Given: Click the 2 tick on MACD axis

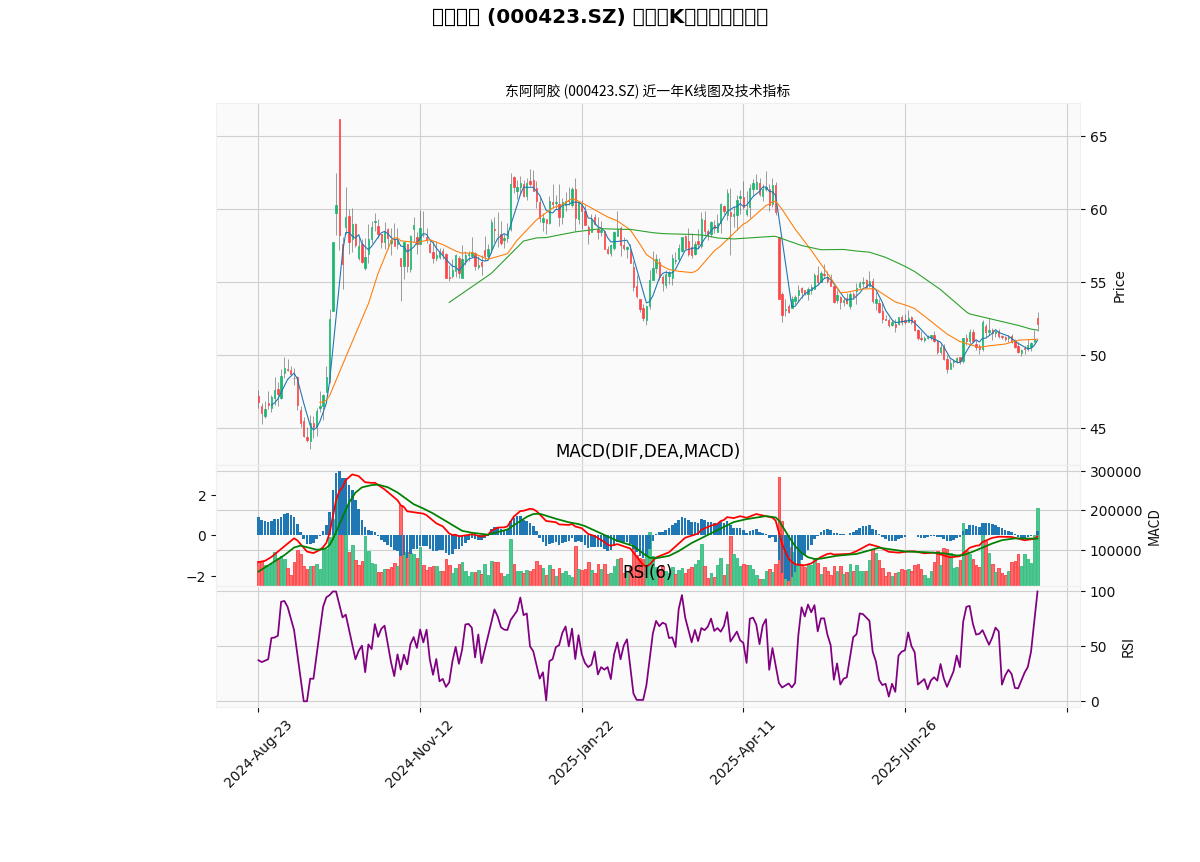Looking at the screenshot, I should point(201,496).
